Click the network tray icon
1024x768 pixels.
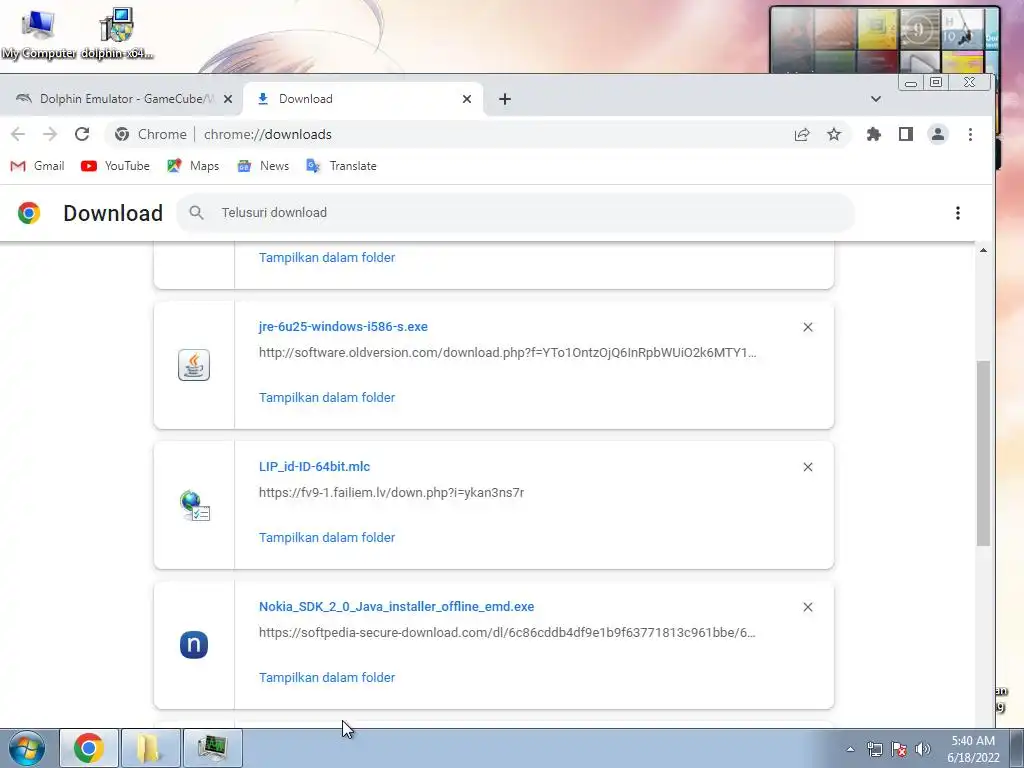(874, 749)
